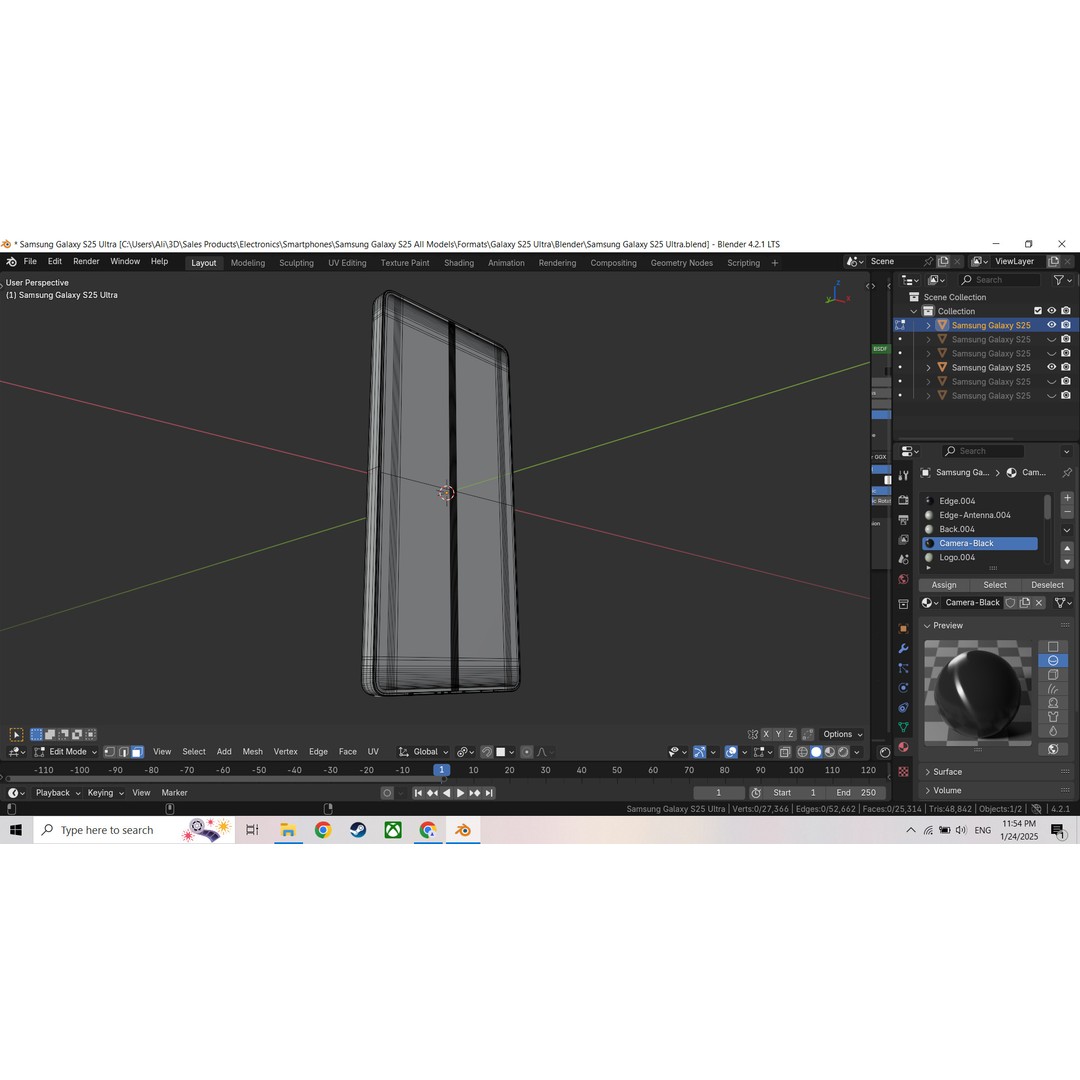Open the Output properties tab
1080x1080 pixels.
(x=904, y=520)
